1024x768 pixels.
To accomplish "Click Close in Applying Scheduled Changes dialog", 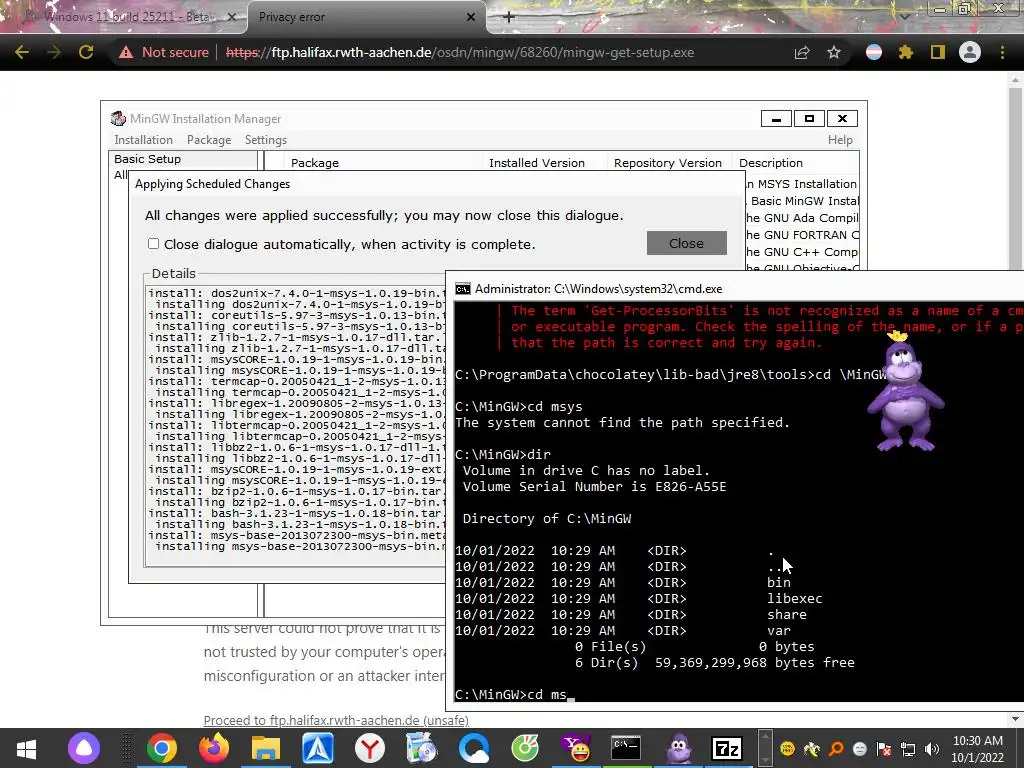I will 686,243.
